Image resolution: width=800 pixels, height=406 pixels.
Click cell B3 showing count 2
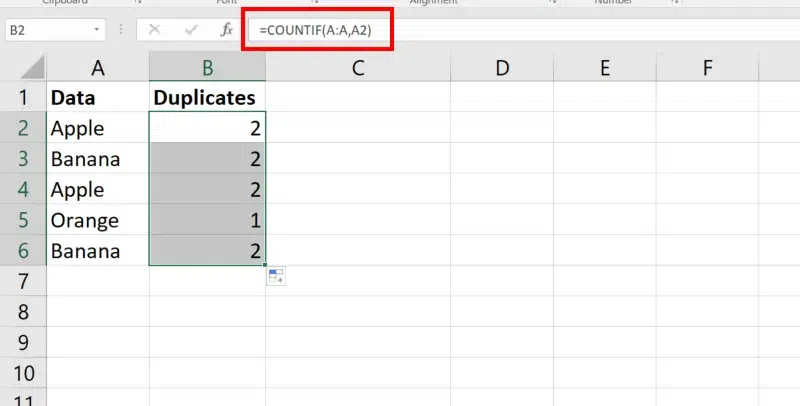(208, 158)
